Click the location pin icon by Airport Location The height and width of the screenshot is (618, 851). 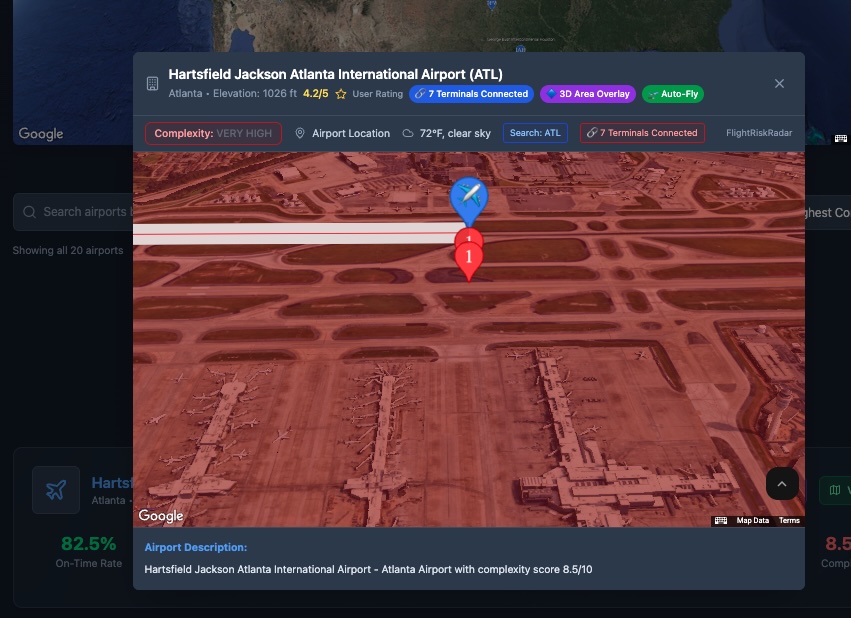300,133
